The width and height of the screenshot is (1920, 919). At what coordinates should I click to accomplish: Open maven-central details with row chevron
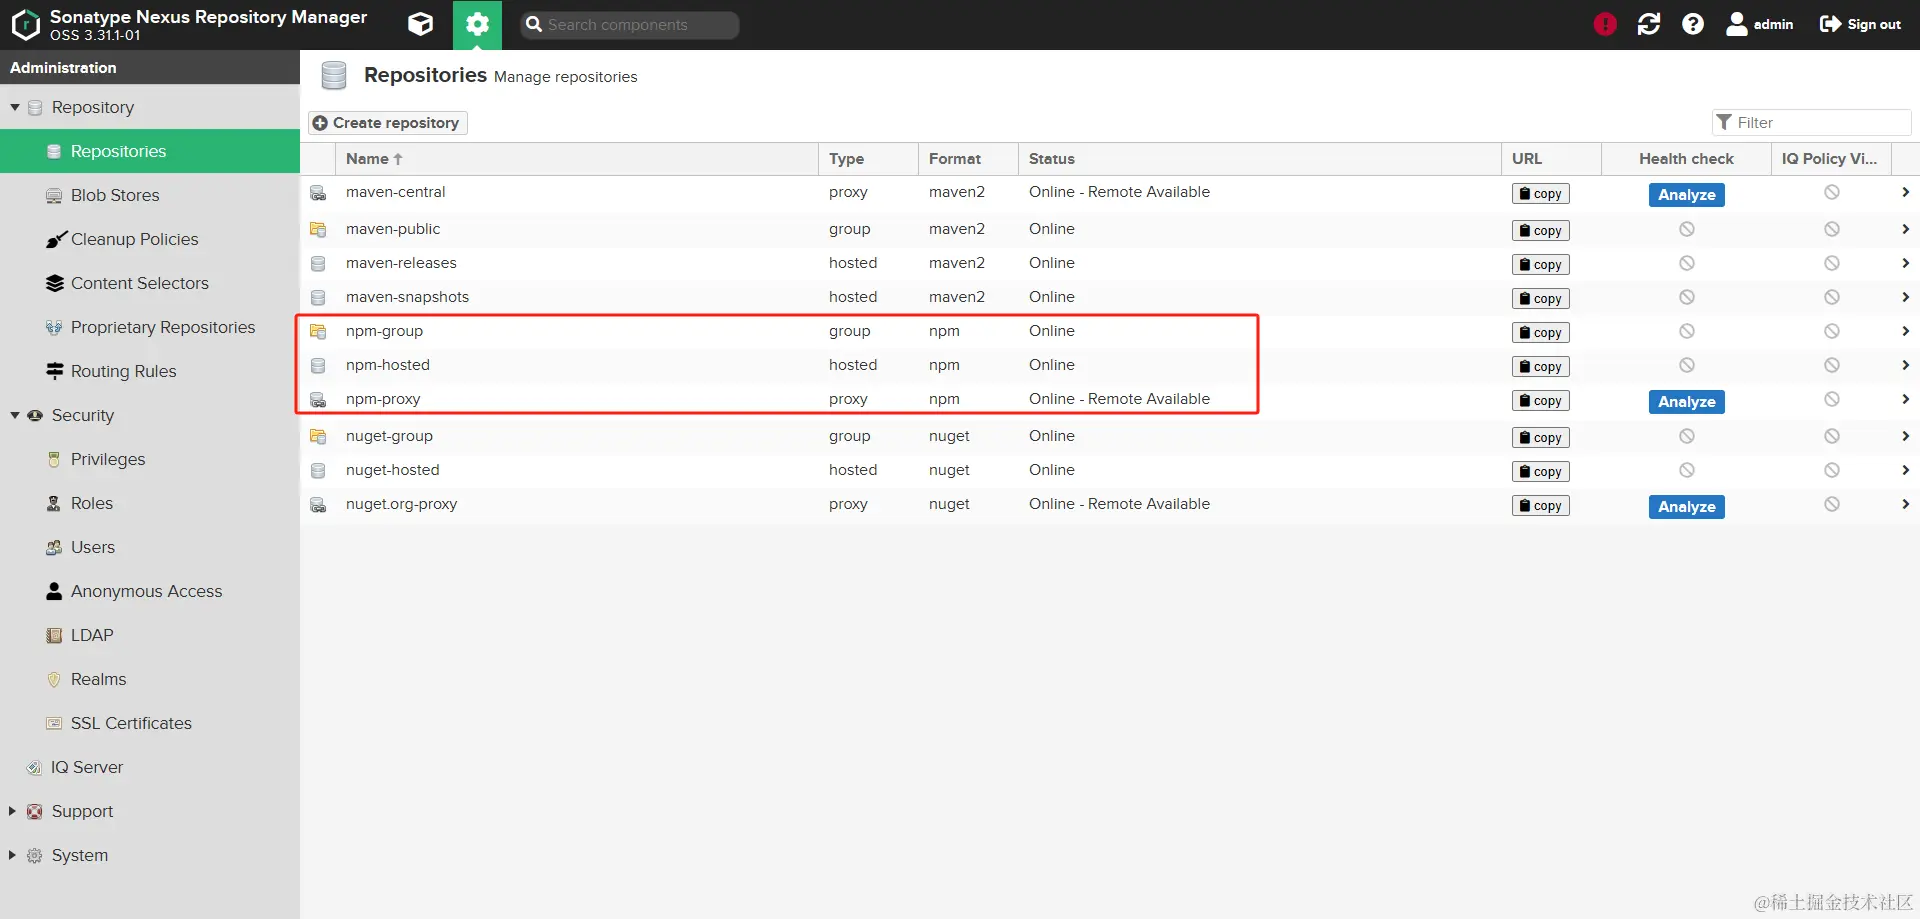coord(1905,192)
